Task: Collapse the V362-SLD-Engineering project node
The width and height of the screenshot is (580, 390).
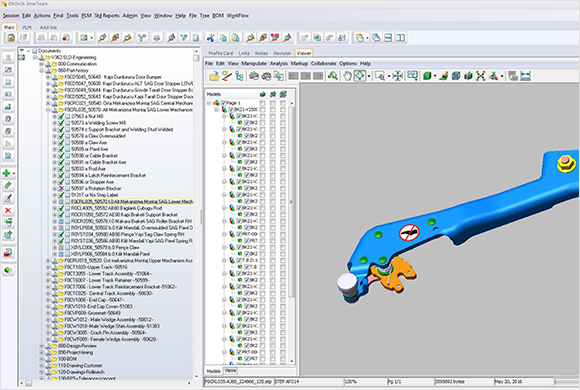Action: tap(35, 57)
